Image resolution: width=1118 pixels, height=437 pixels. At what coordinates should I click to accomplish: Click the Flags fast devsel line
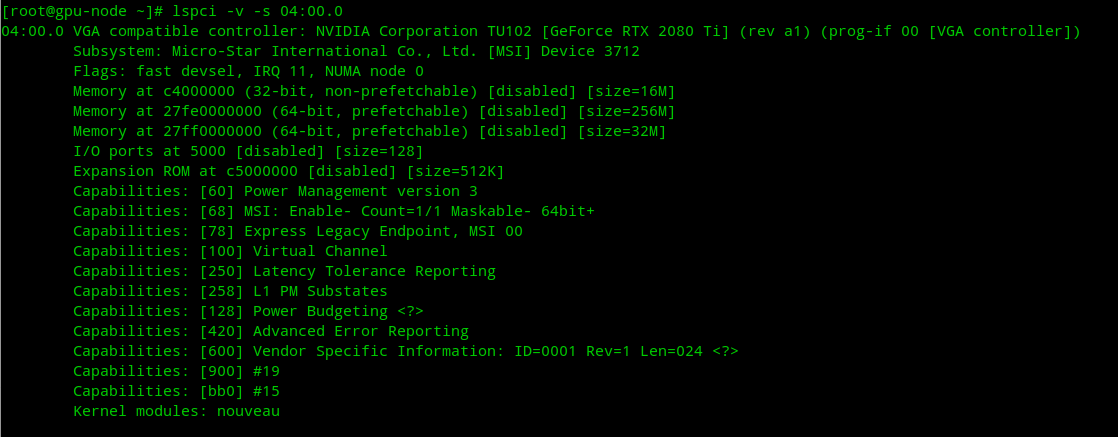[248, 71]
